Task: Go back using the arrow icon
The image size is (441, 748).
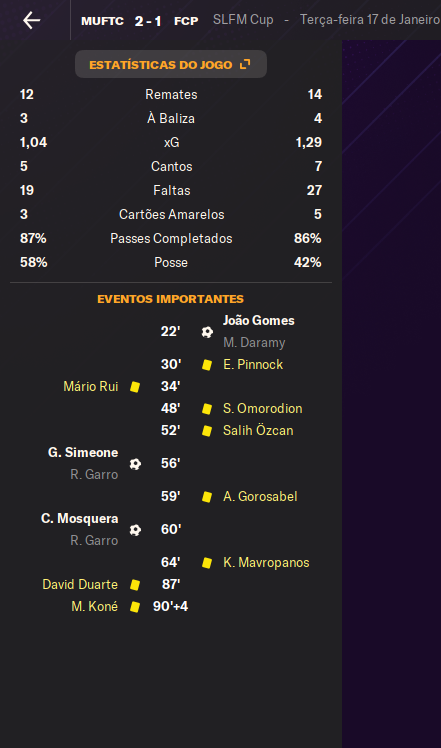Action: pos(32,21)
